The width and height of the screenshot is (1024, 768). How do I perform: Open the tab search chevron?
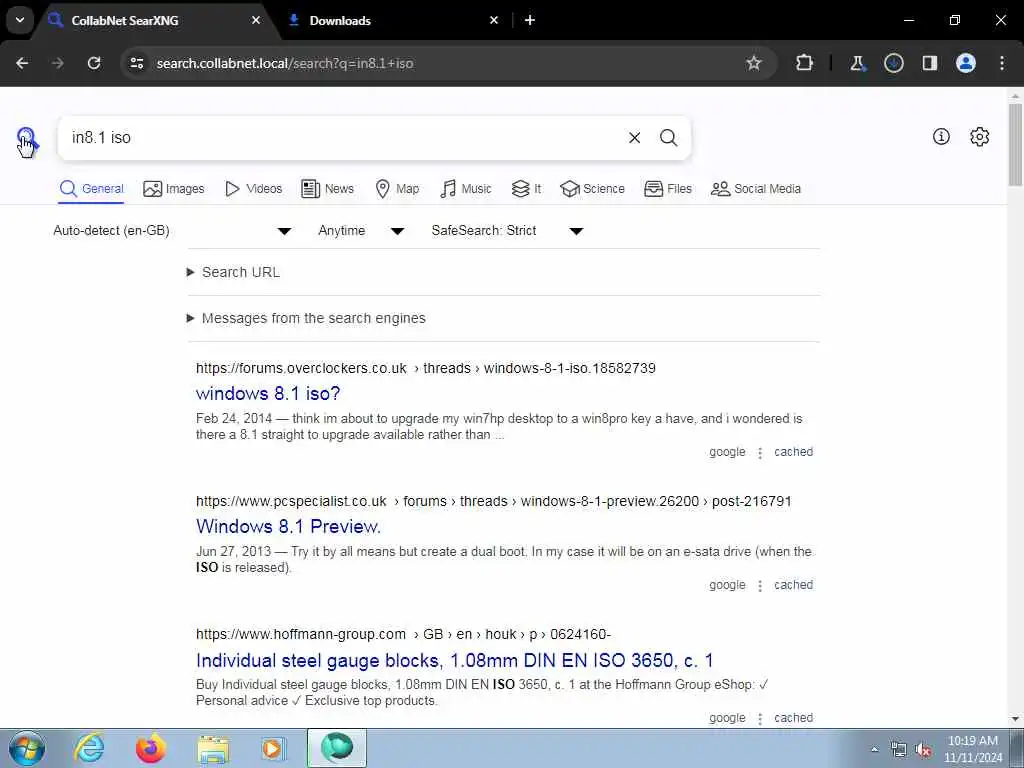pyautogui.click(x=20, y=20)
